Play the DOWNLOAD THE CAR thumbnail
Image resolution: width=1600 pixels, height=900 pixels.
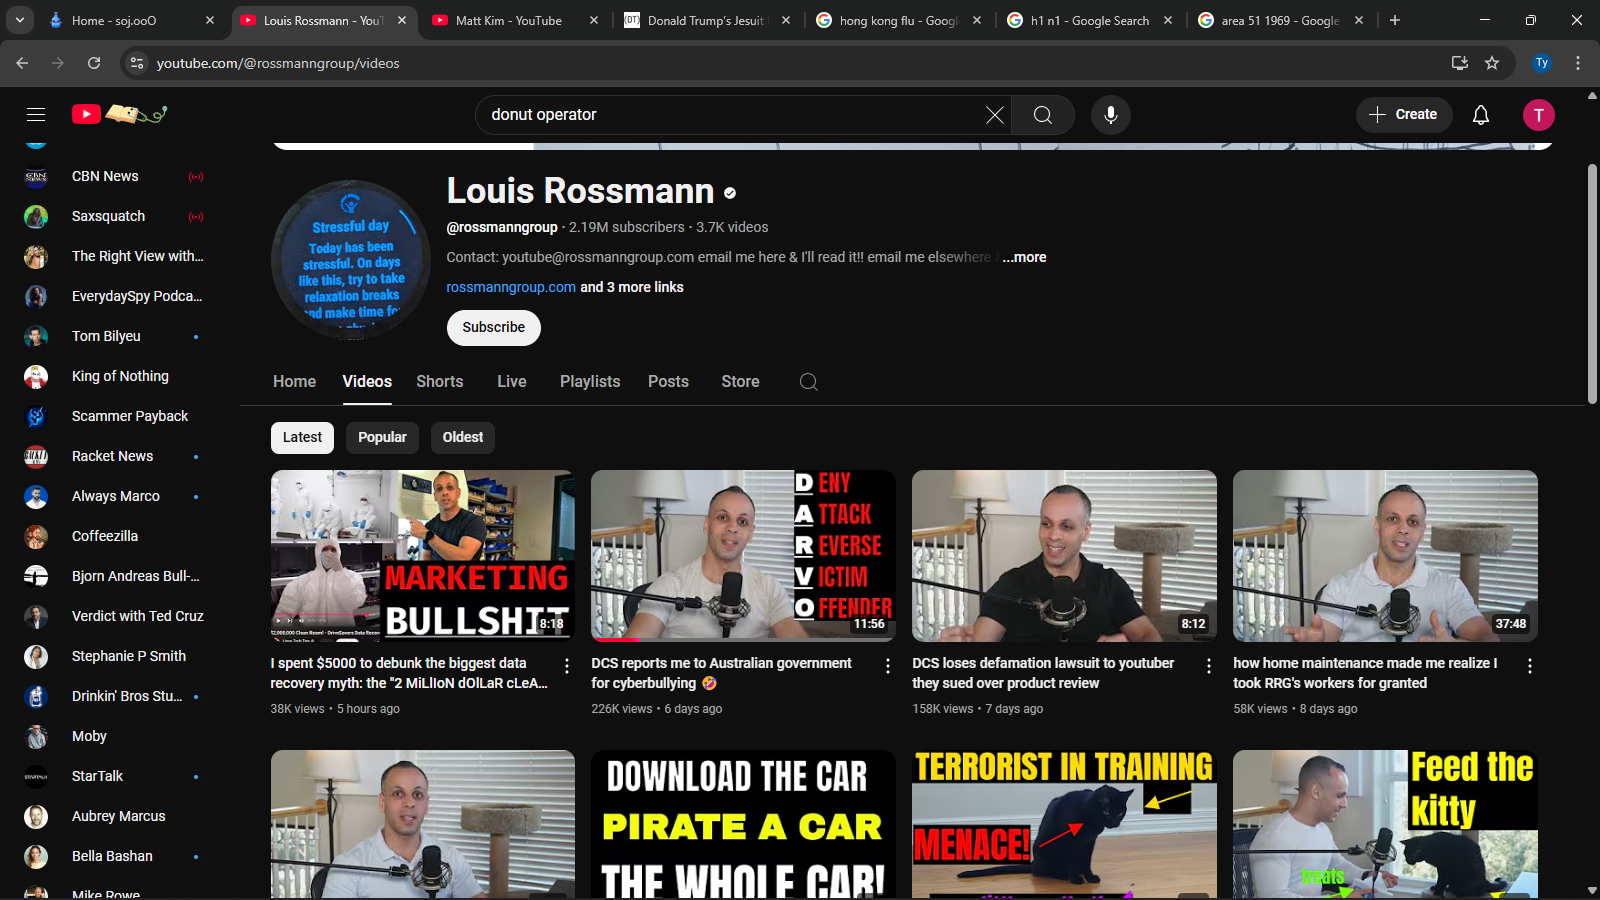click(743, 825)
